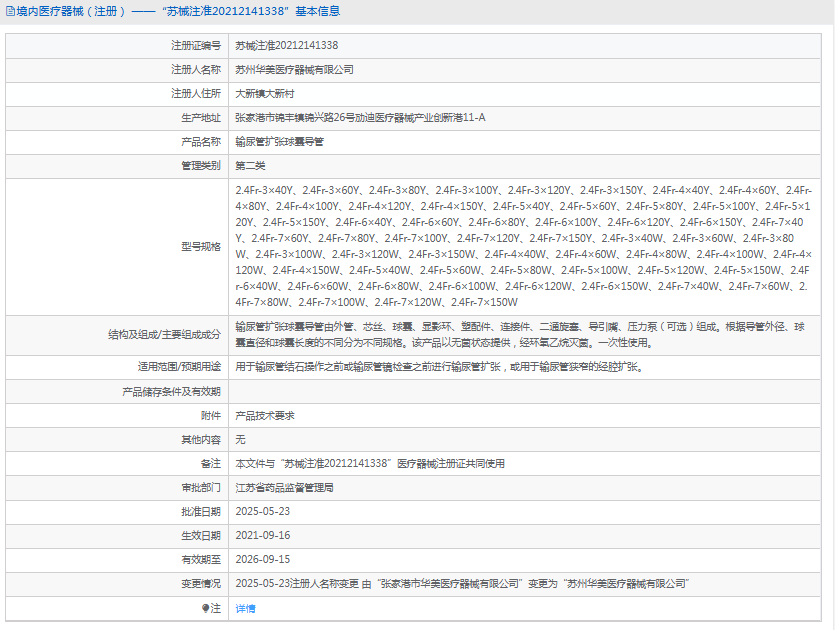Click the 结构及组成/主要组成成分 label
The width and height of the screenshot is (835, 630).
click(x=165, y=335)
